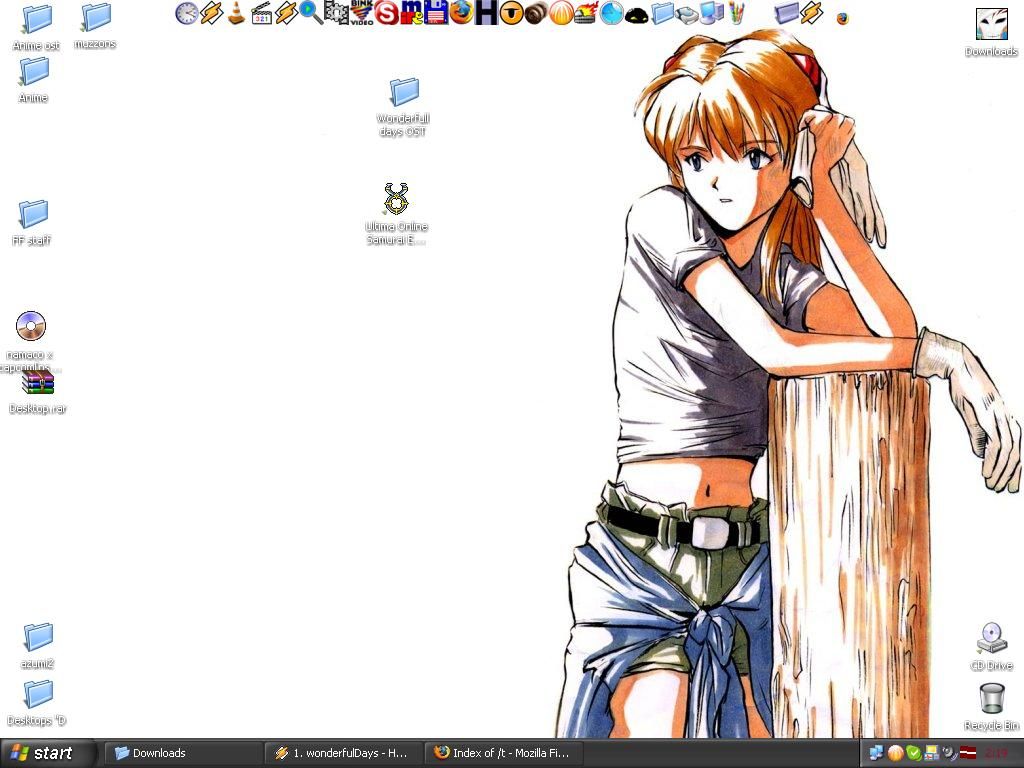Select the namaco x capcom disc image
The width and height of the screenshot is (1024, 768).
pyautogui.click(x=30, y=342)
